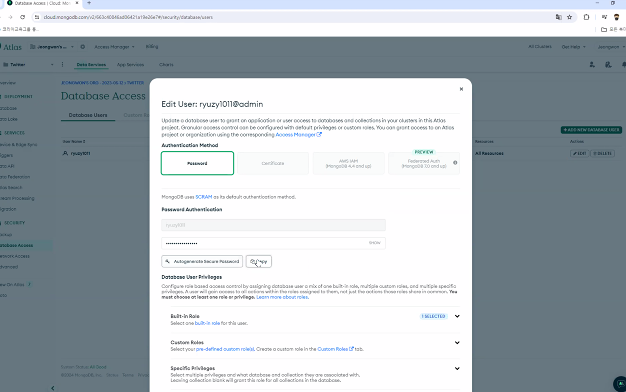Select Certificate authentication method
This screenshot has height=392, width=626.
pos(273,163)
